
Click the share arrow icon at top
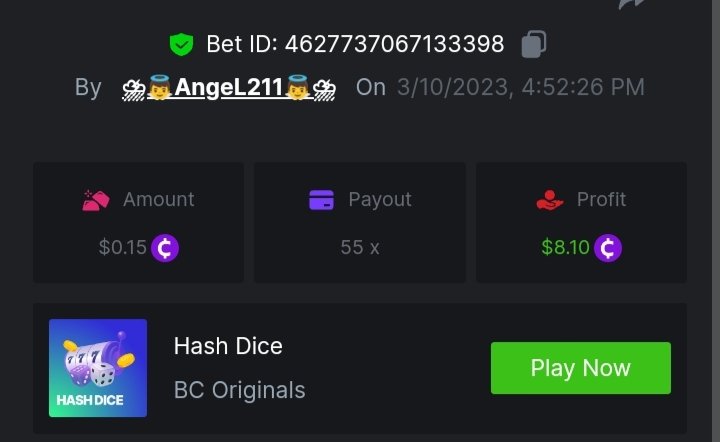632,4
